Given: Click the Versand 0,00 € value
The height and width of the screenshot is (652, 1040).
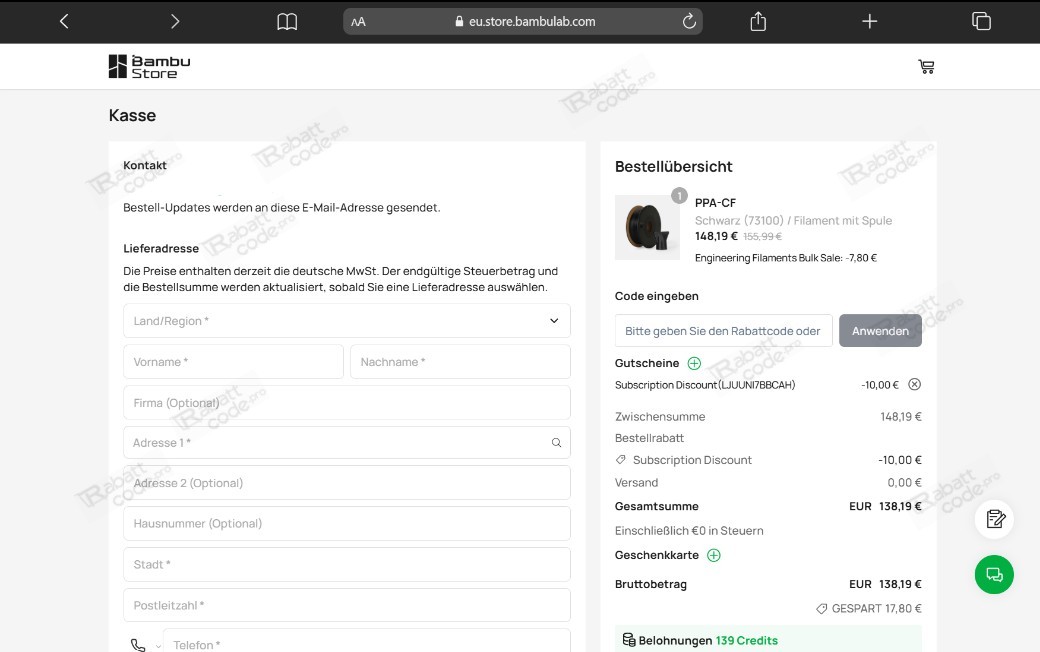Looking at the screenshot, I should [x=905, y=483].
